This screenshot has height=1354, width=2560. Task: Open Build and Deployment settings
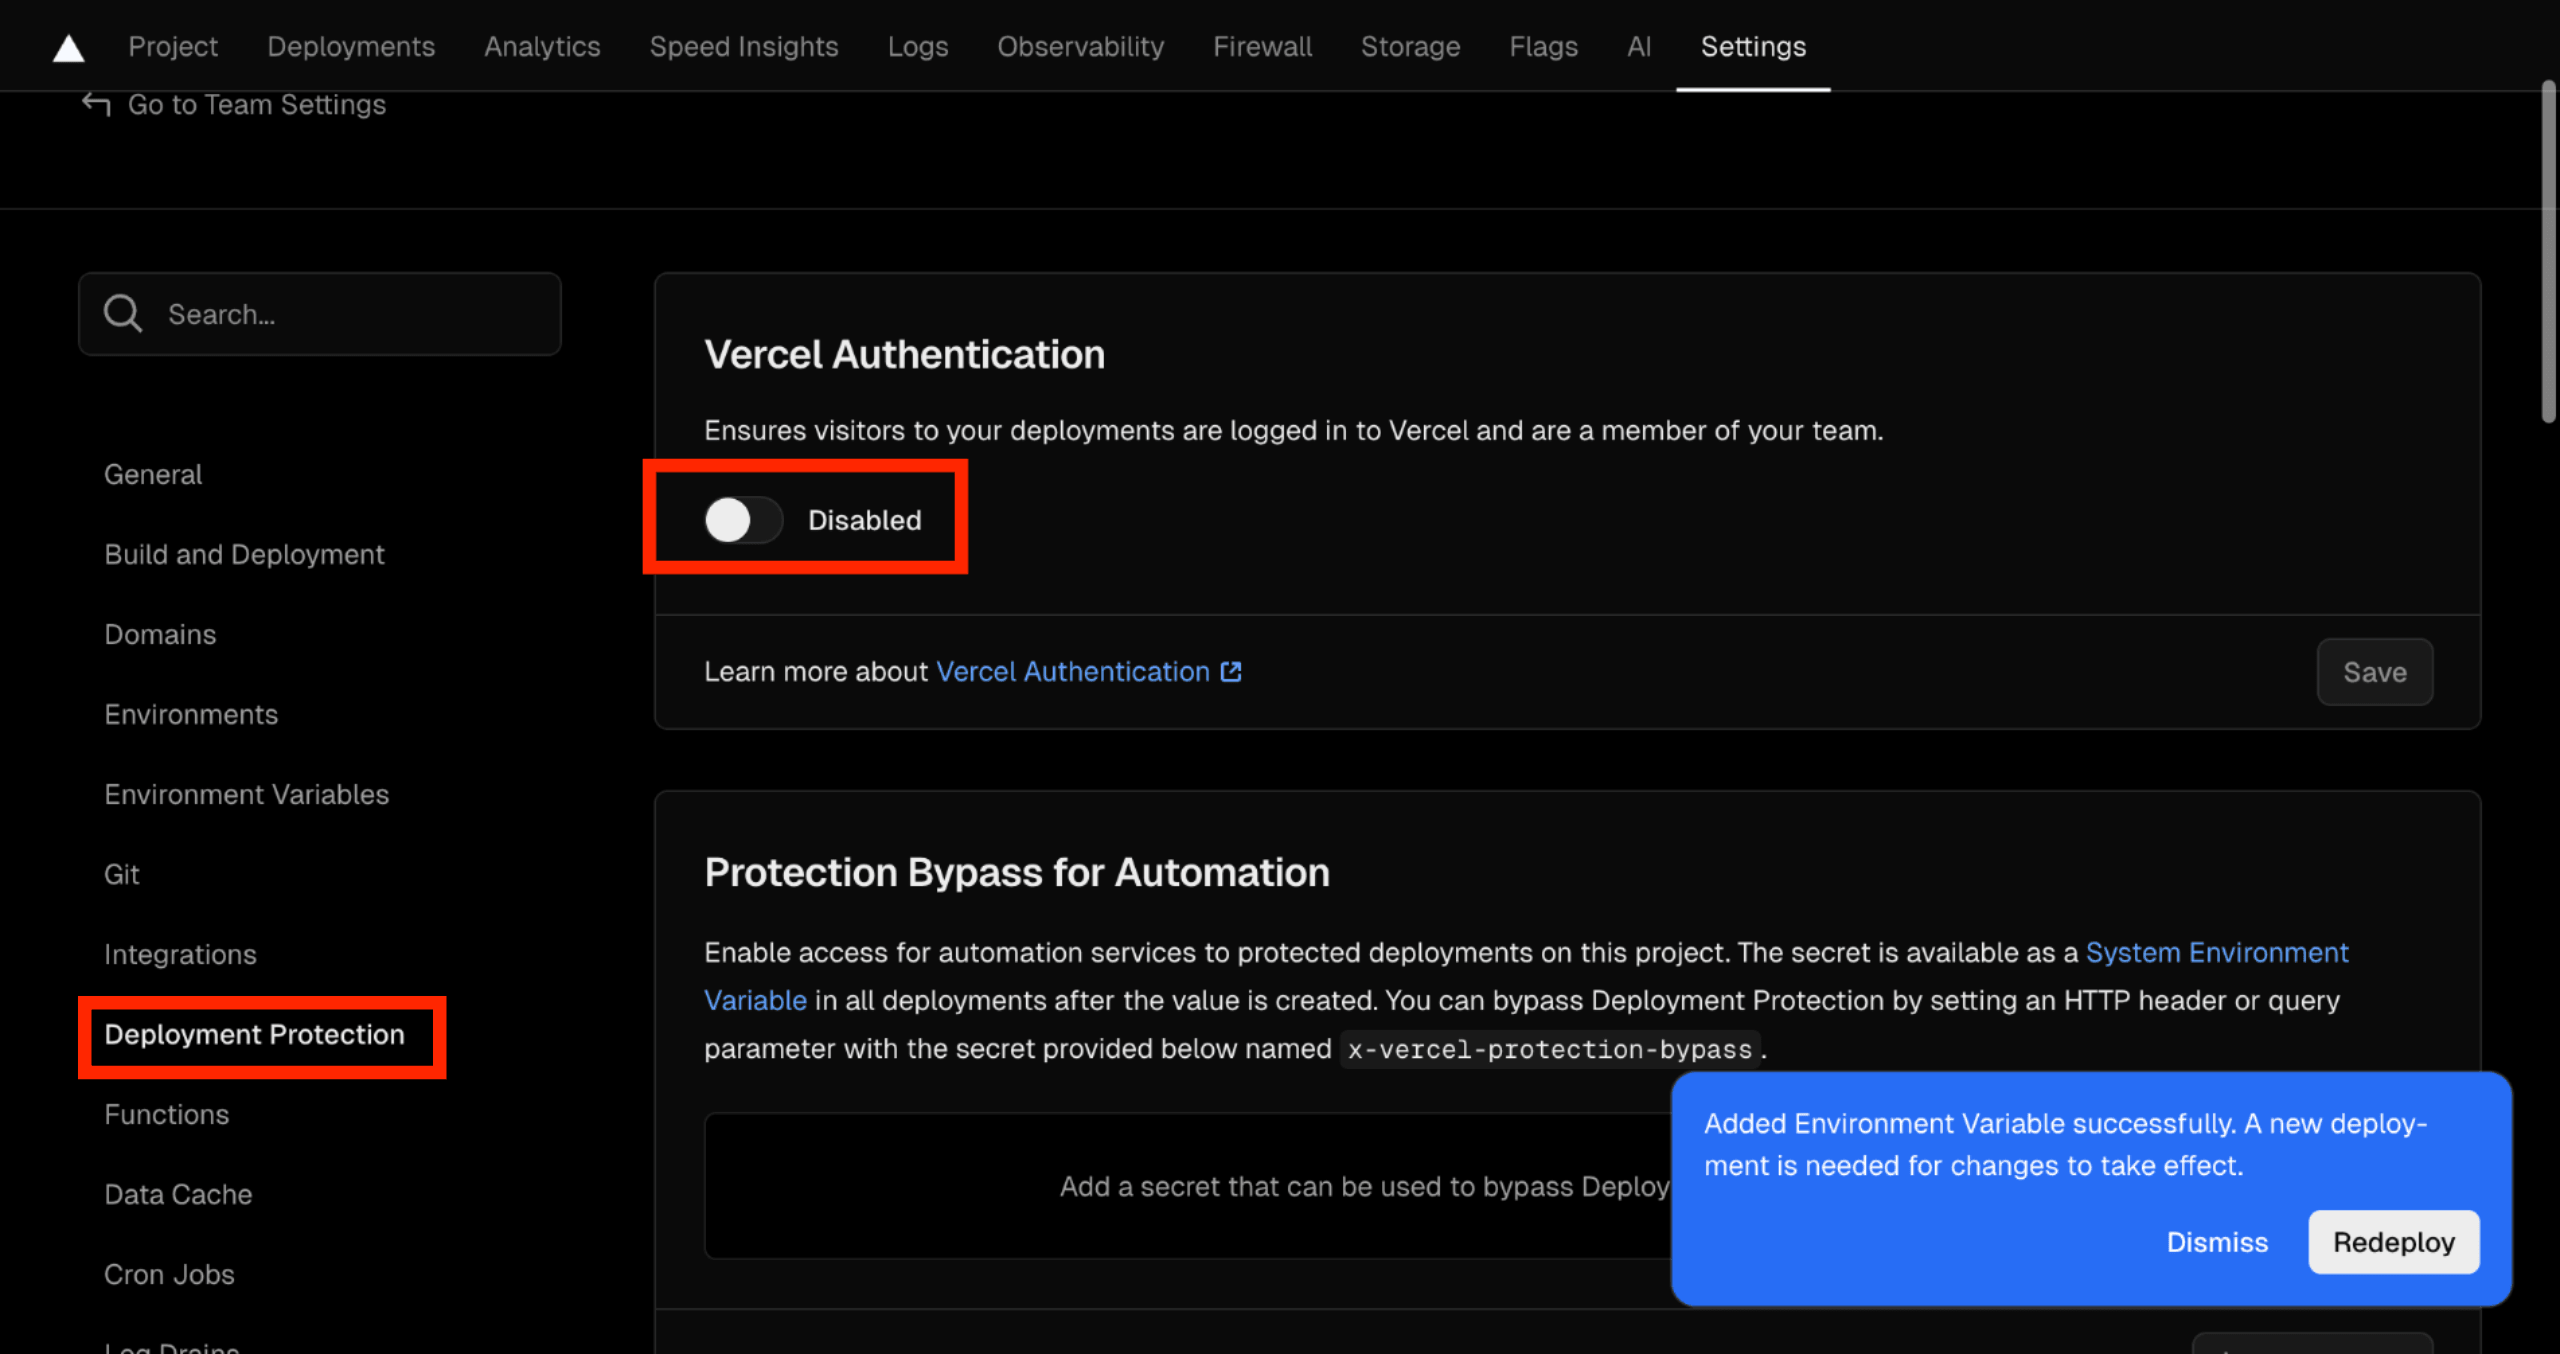tap(244, 554)
